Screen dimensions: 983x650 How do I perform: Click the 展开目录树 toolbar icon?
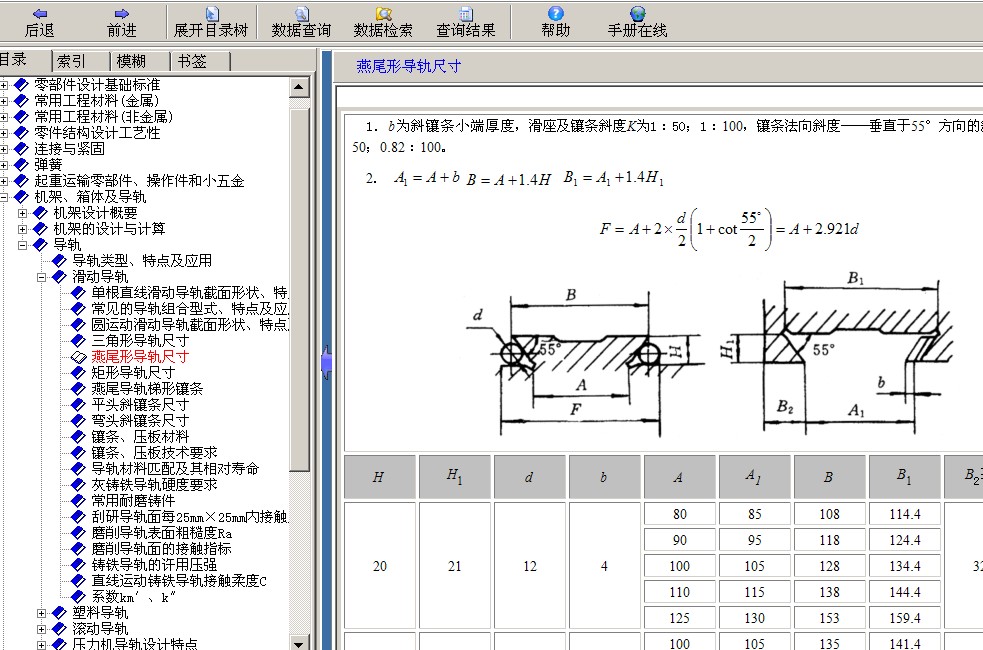pyautogui.click(x=212, y=13)
